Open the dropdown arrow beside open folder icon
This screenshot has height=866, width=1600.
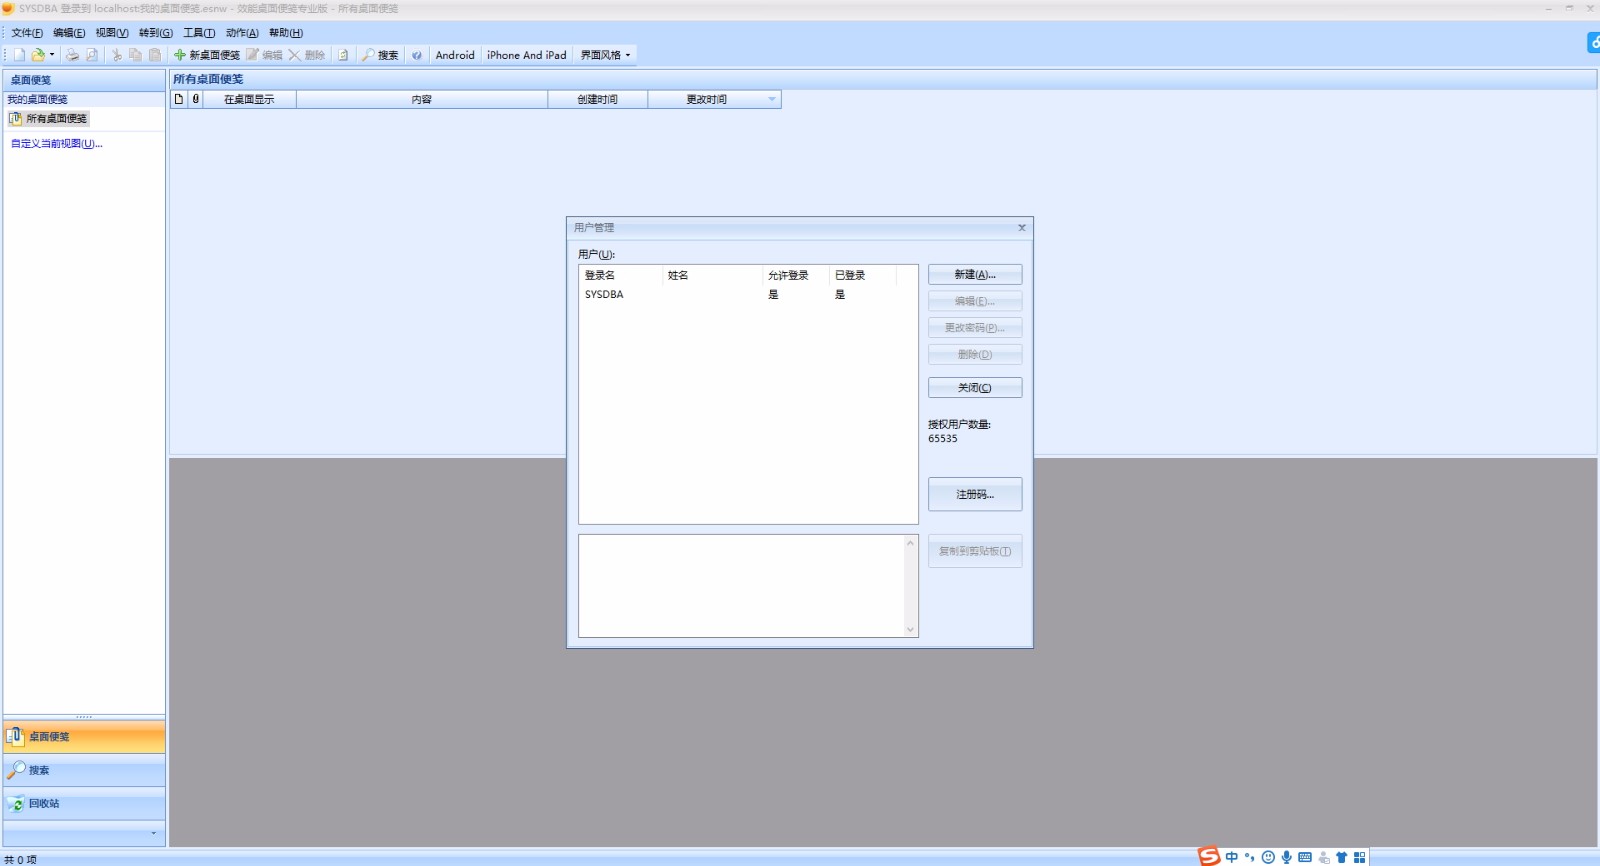(52, 55)
